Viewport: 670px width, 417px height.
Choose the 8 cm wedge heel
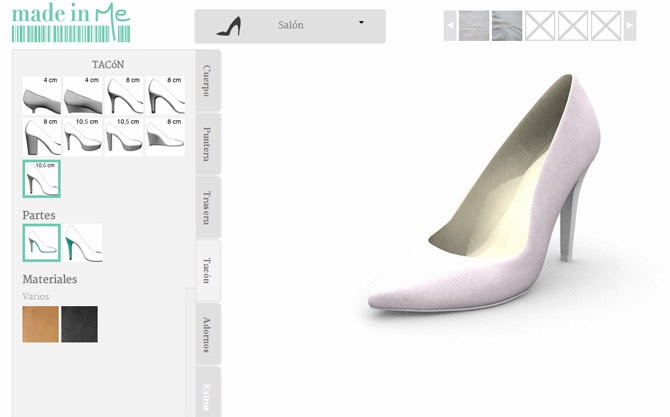(166, 137)
